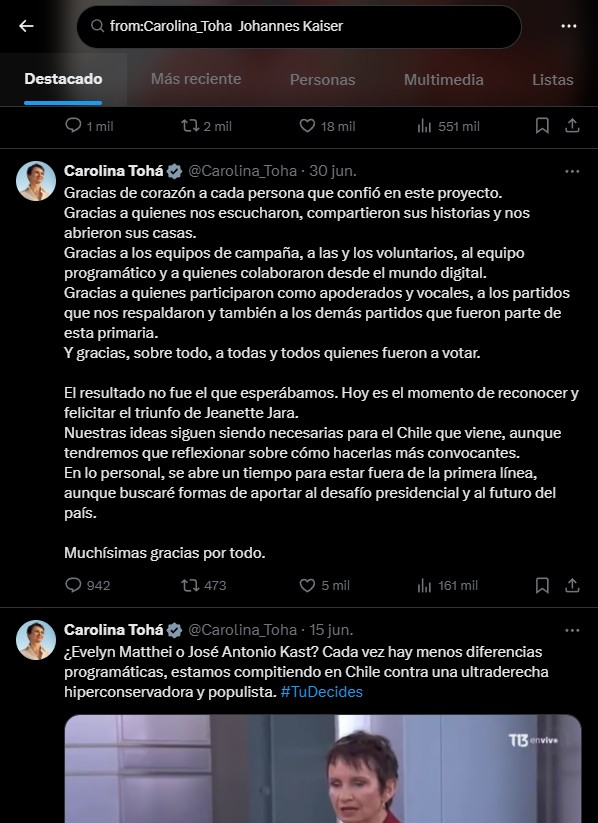Go back using the left arrow icon
Viewport: 598px width, 823px height.
pyautogui.click(x=26, y=26)
